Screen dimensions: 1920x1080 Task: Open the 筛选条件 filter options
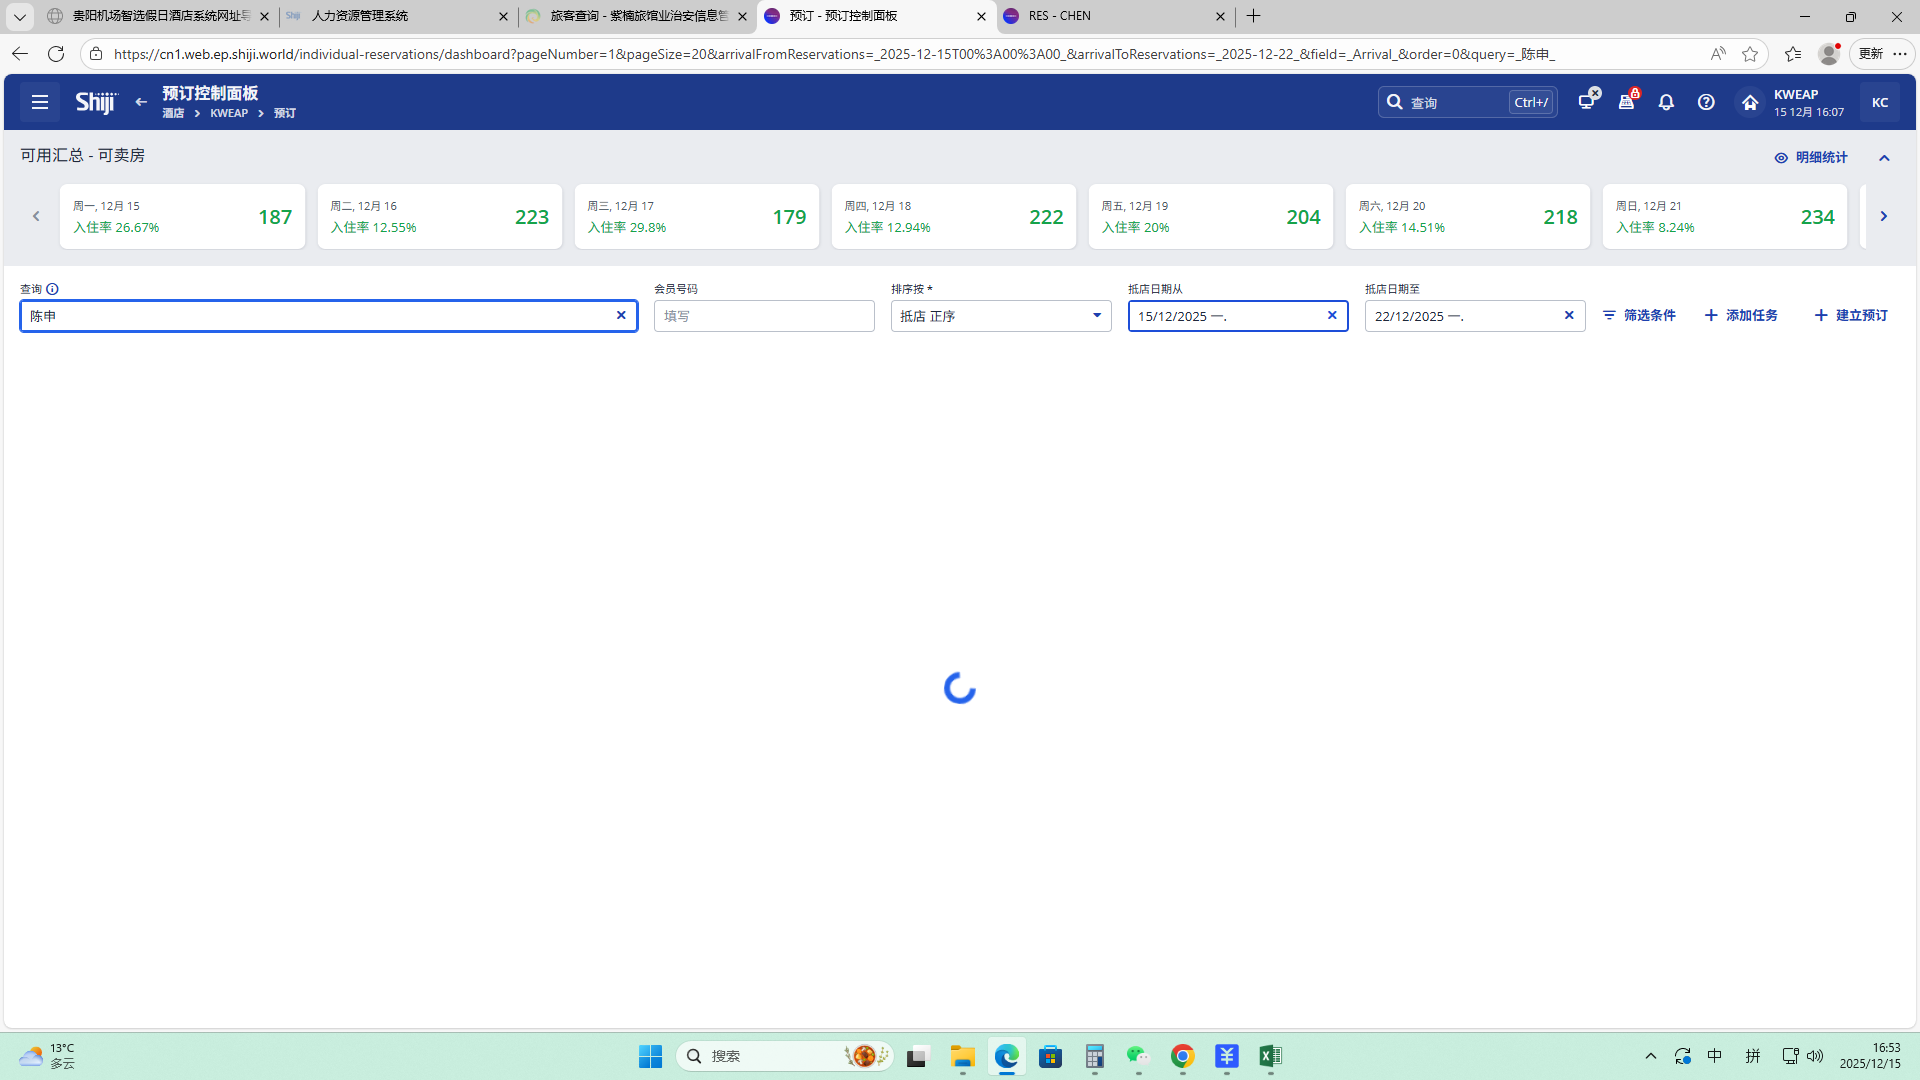click(x=1639, y=315)
